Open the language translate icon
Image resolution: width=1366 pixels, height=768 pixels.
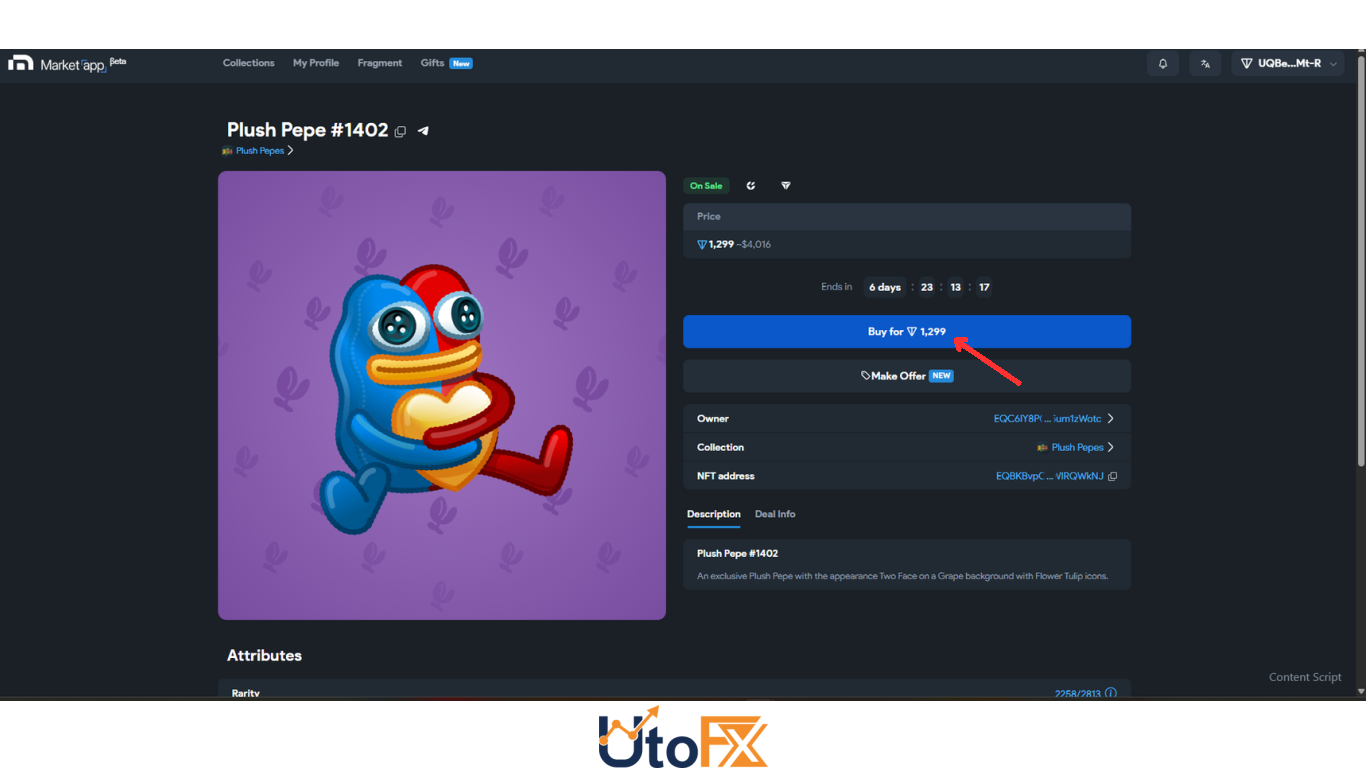[1205, 63]
